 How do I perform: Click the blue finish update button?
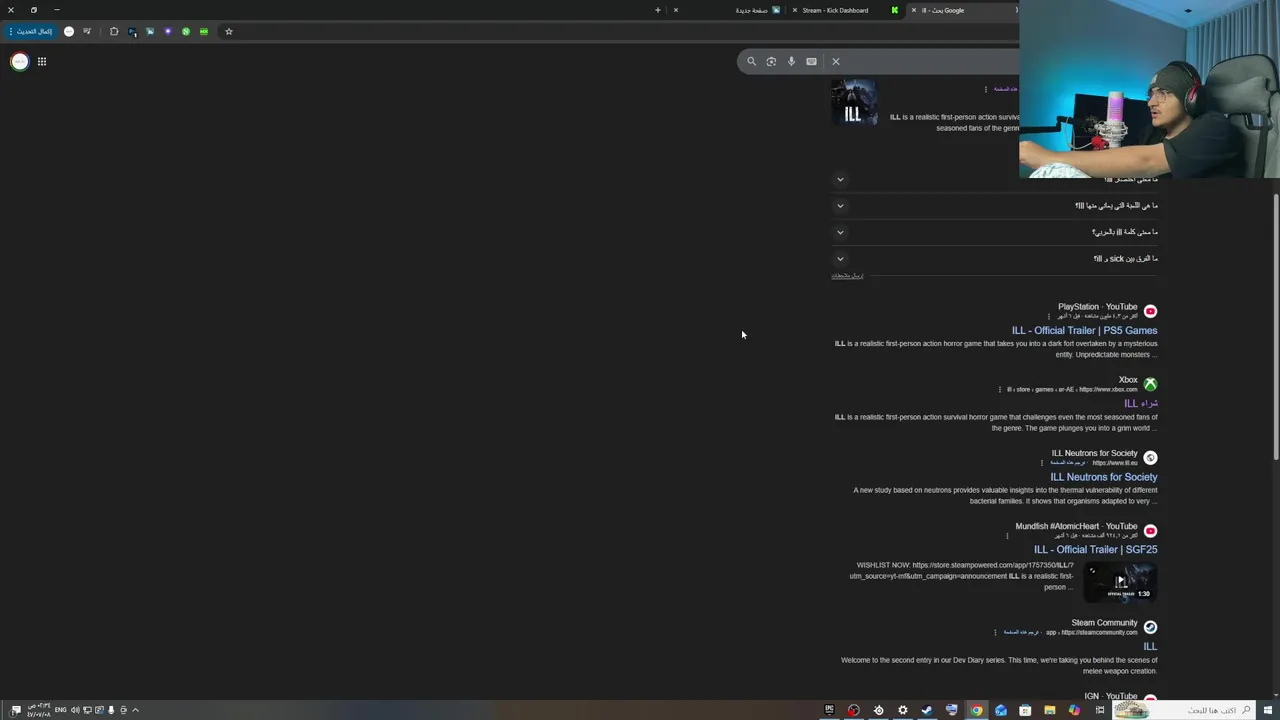pos(32,31)
